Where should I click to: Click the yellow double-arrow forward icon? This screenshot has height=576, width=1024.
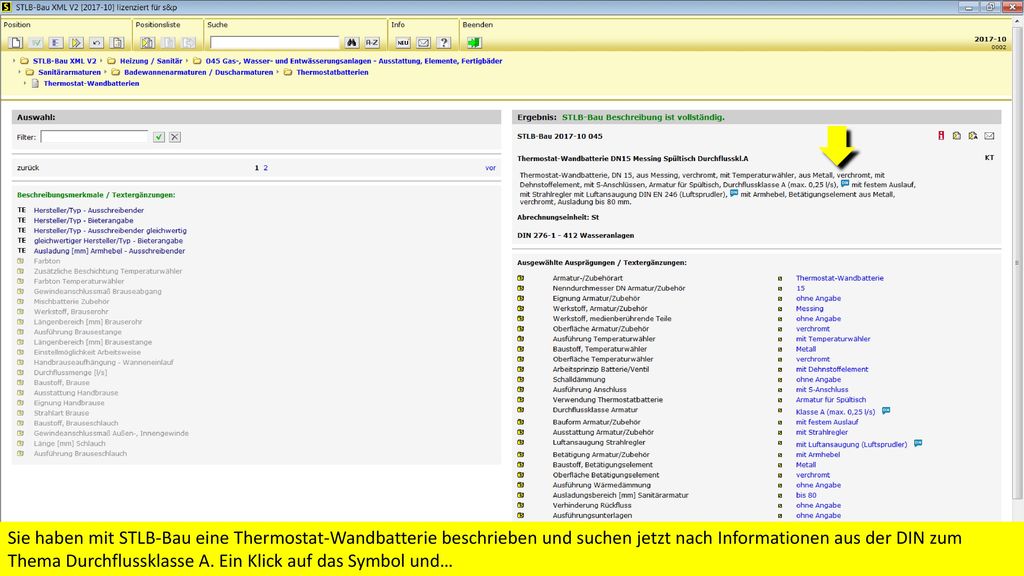pos(76,42)
